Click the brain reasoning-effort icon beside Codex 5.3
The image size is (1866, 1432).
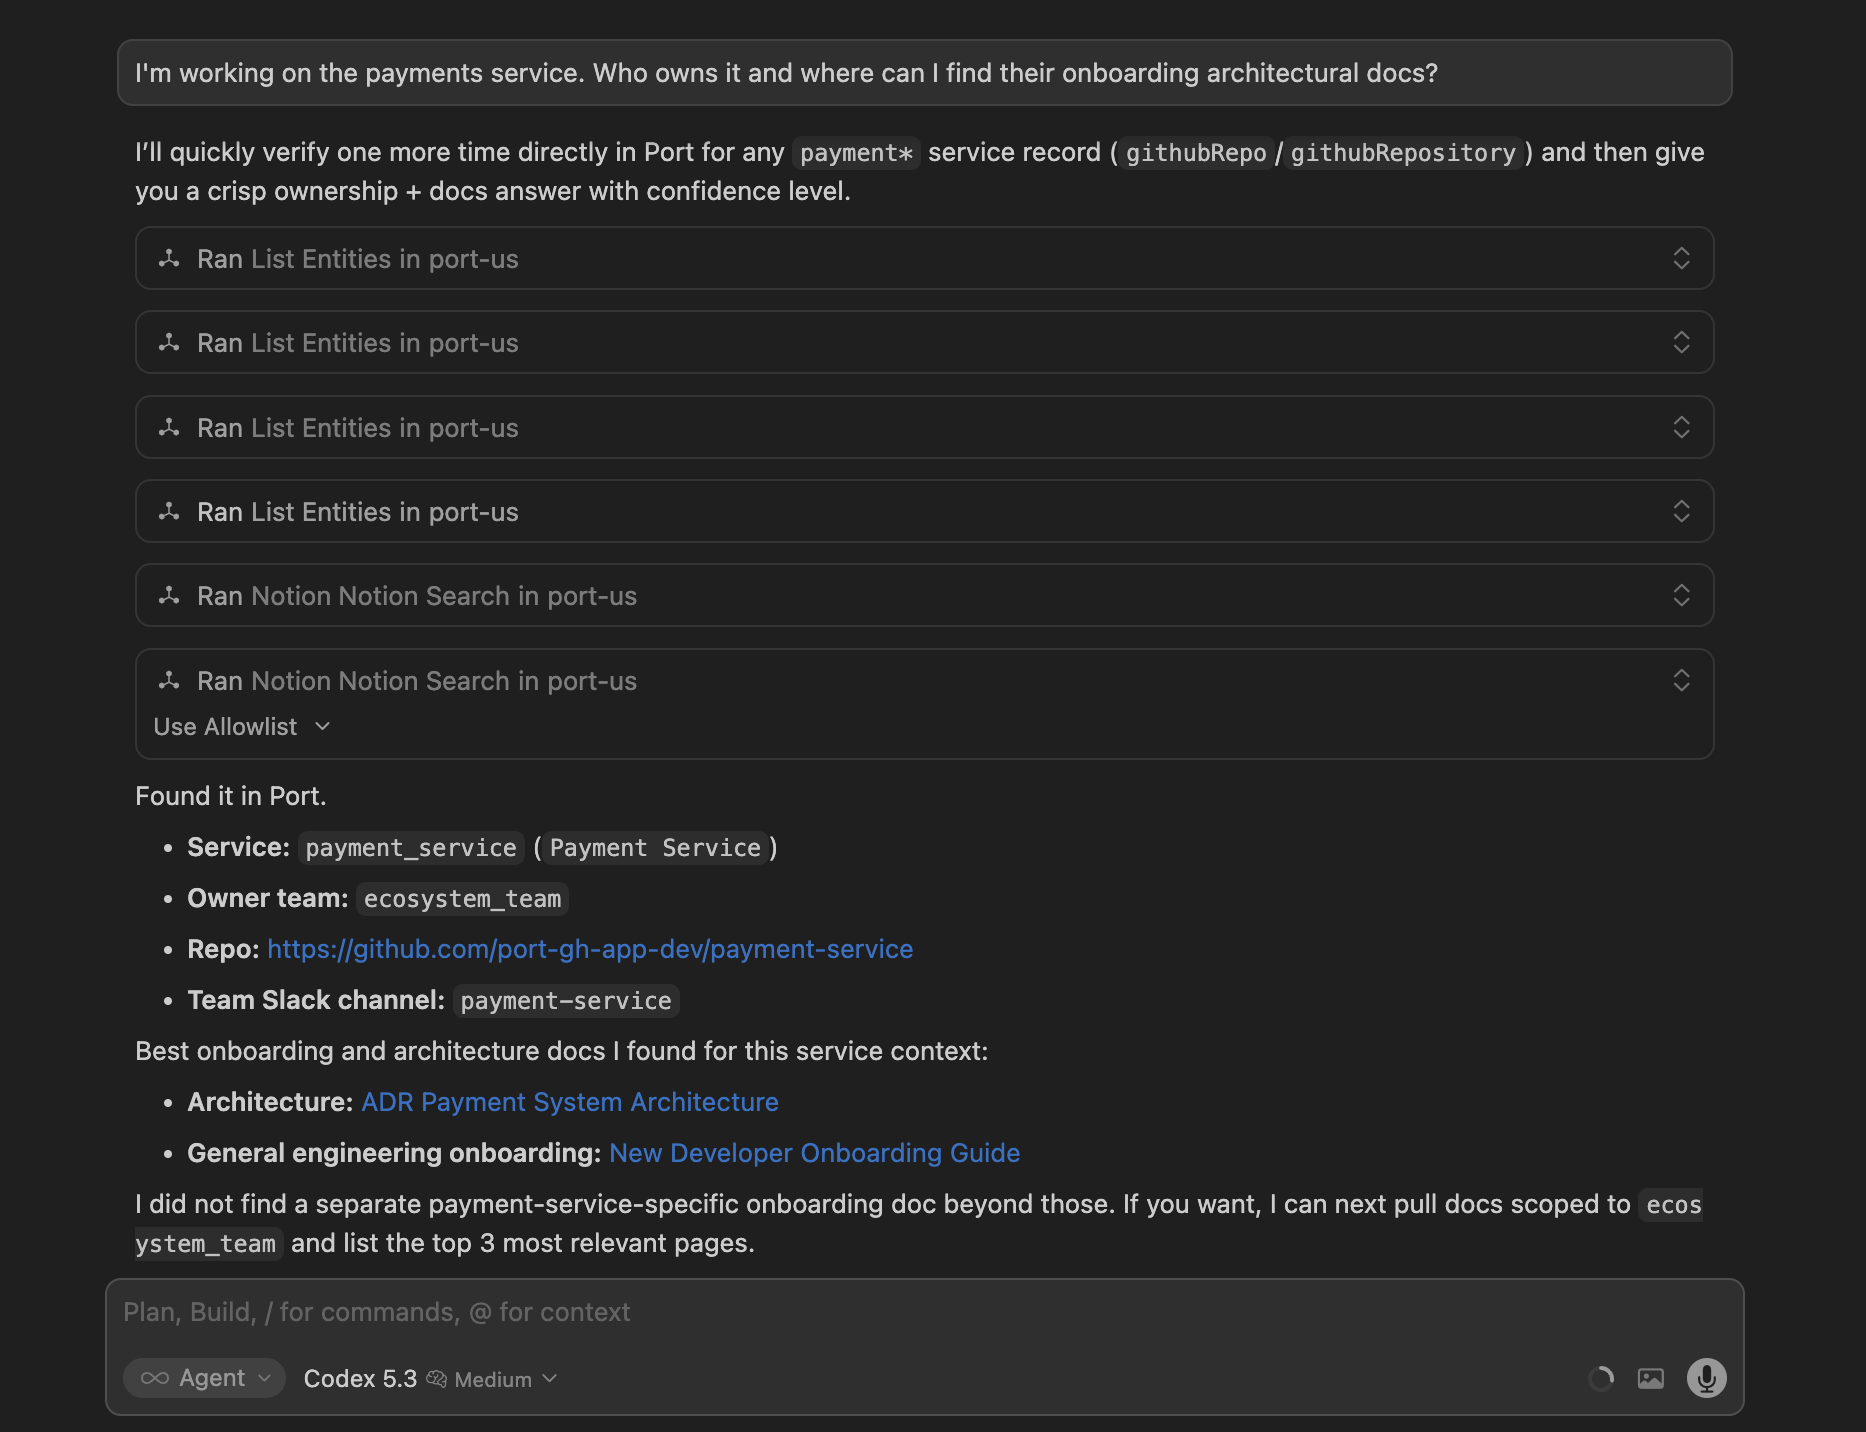436,1379
